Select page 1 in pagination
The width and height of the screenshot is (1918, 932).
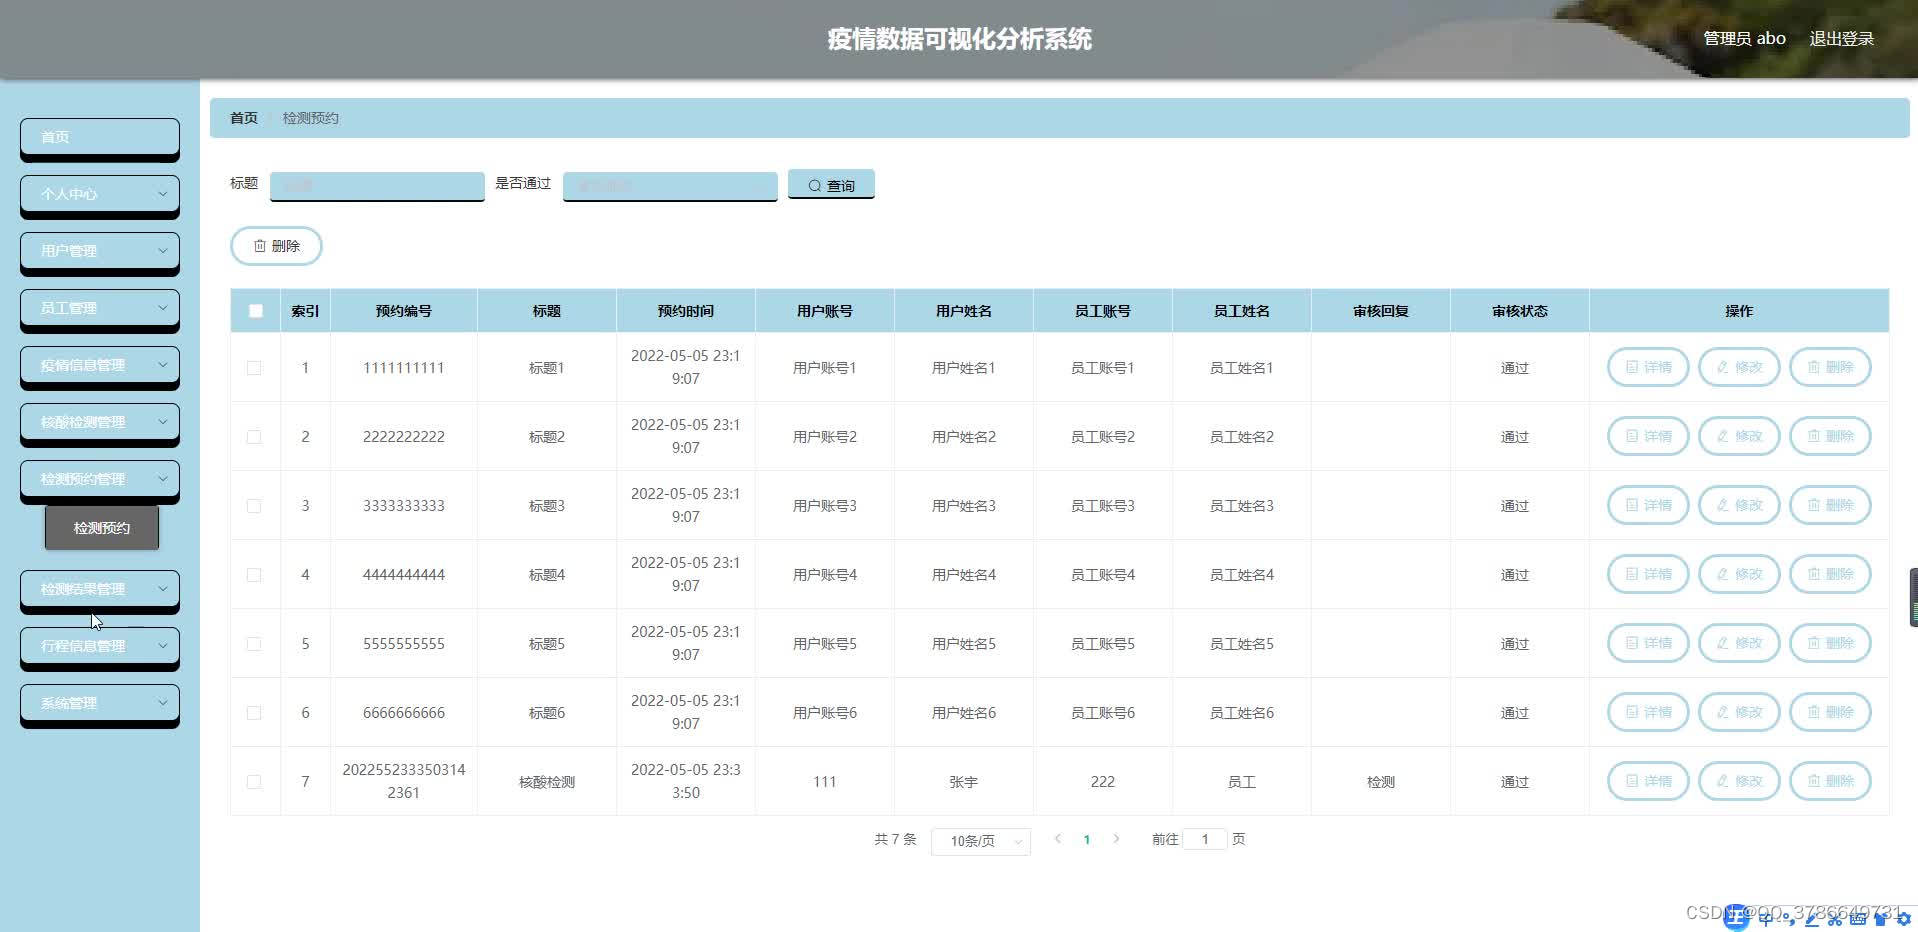click(x=1087, y=839)
